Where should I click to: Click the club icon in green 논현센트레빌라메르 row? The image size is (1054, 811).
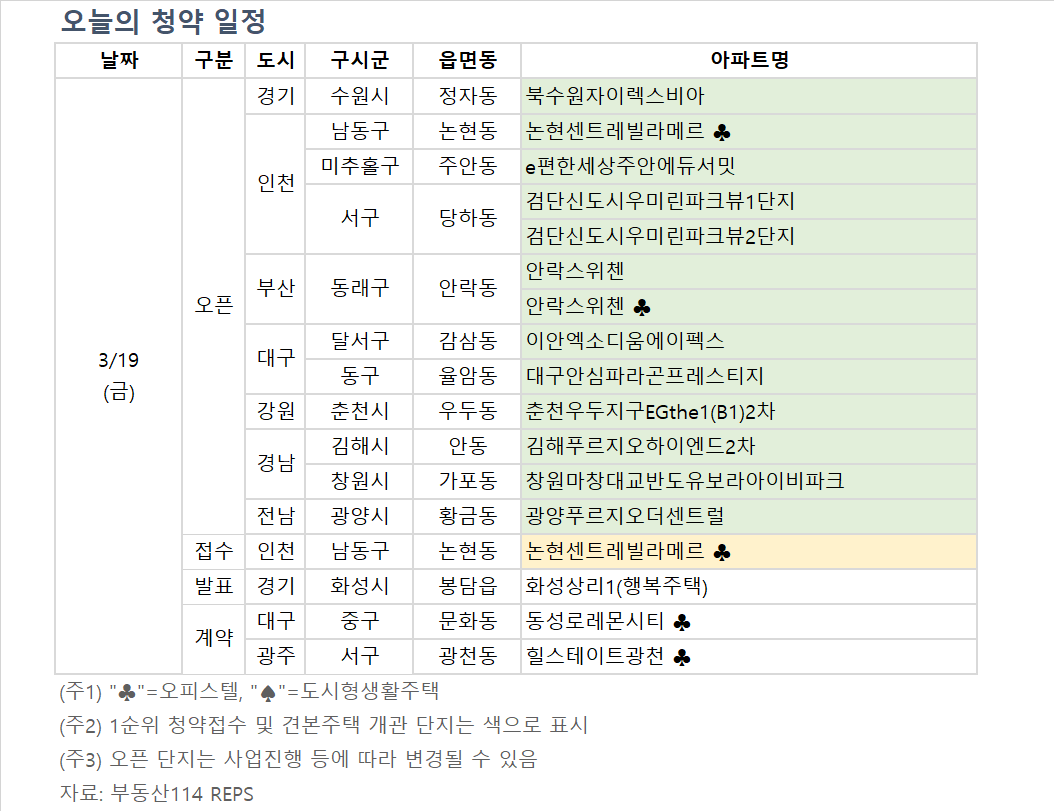point(724,132)
